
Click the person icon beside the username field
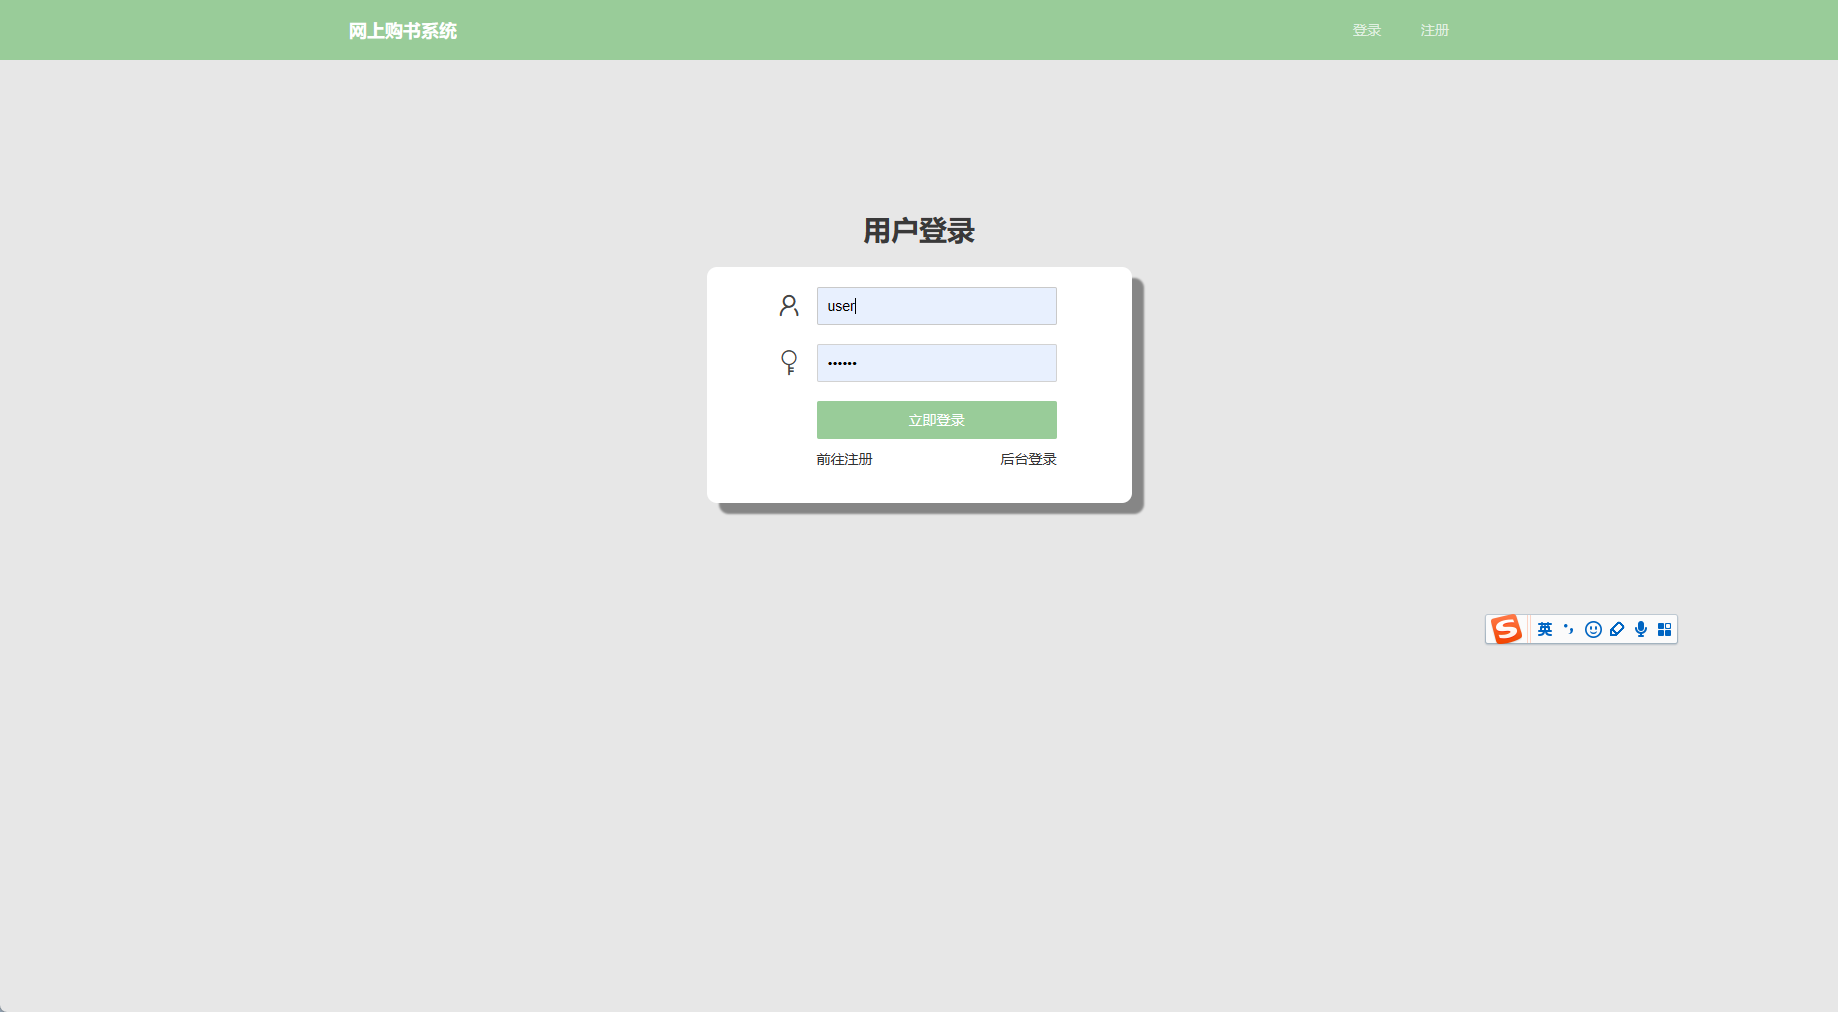click(x=789, y=306)
